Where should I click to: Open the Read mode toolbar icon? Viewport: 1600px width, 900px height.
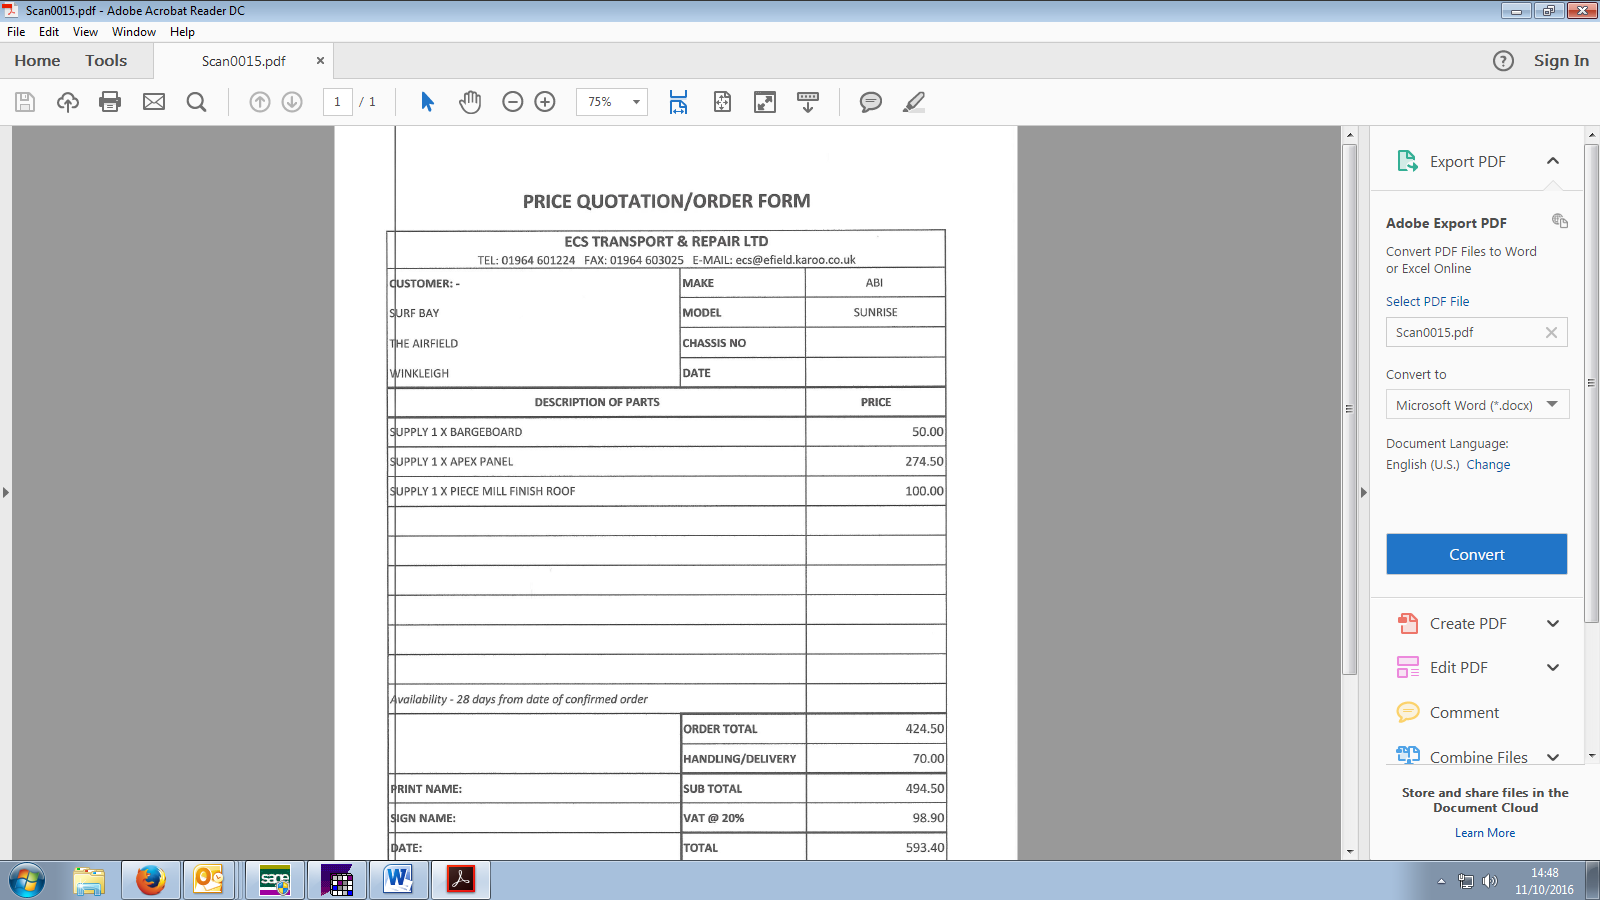[808, 102]
